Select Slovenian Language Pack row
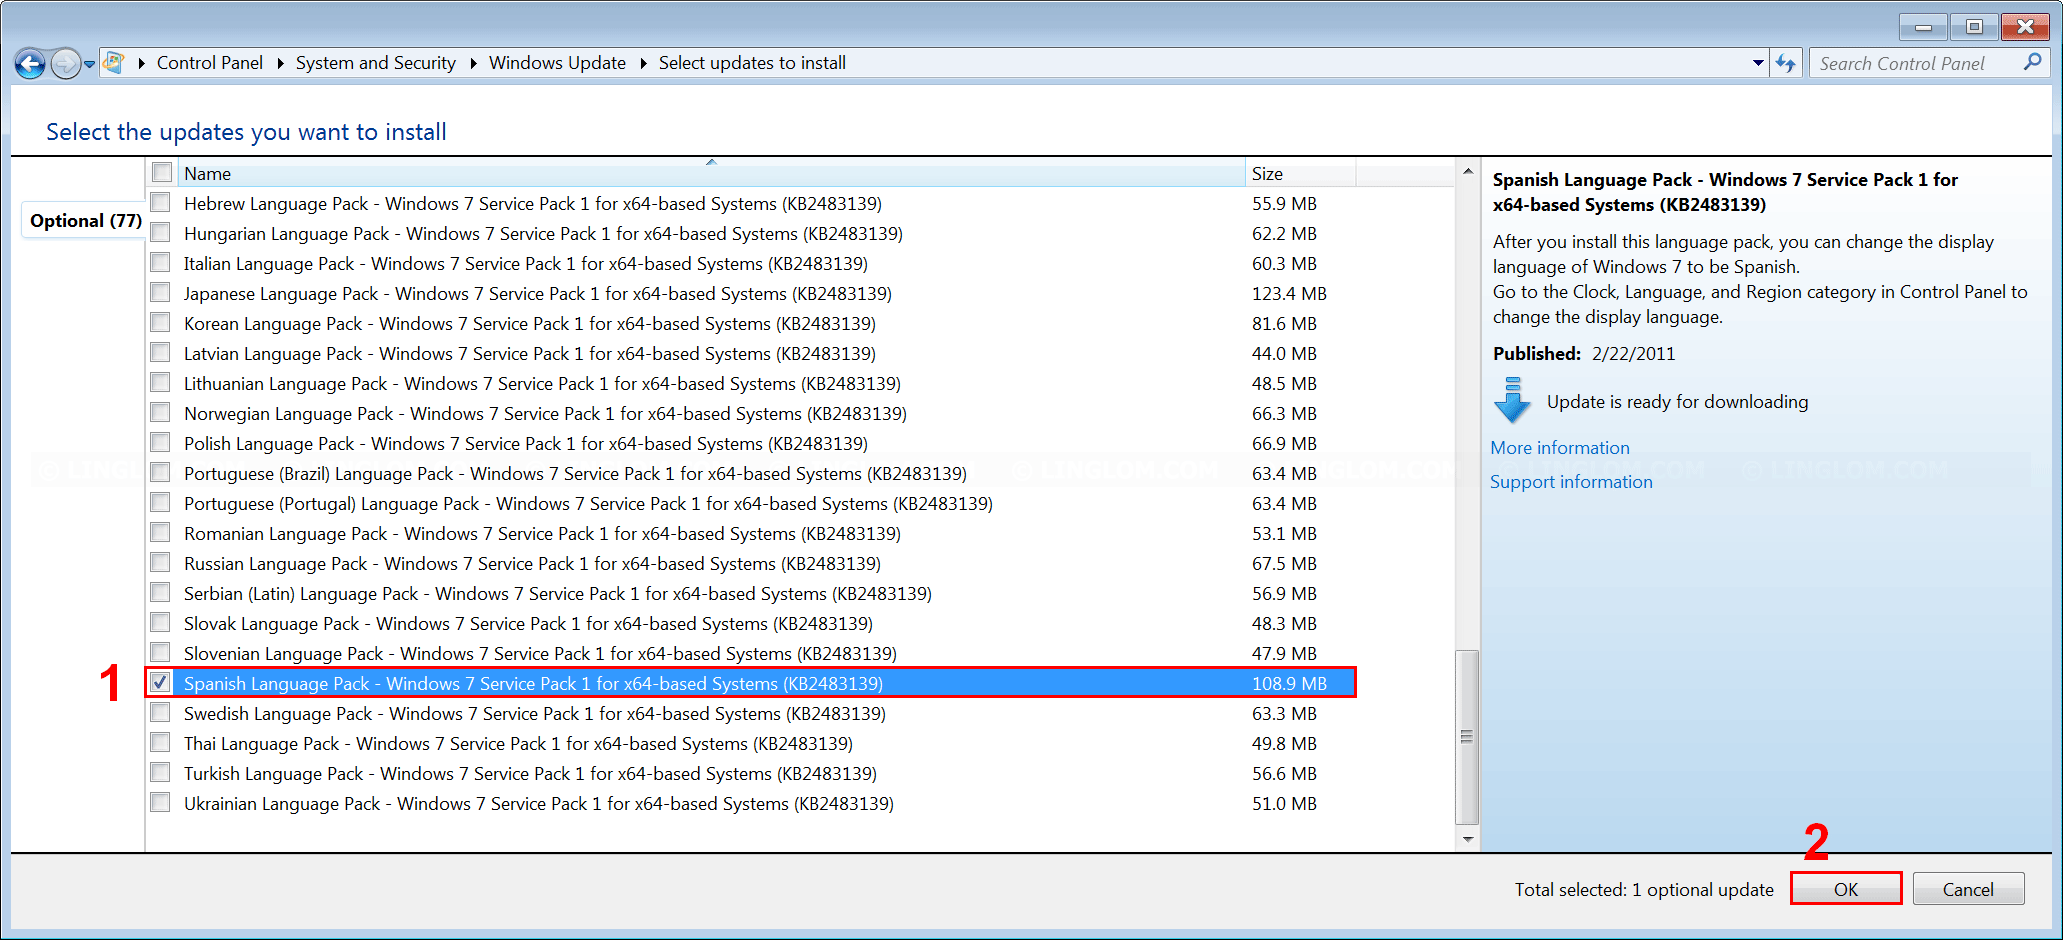2063x940 pixels. point(750,654)
